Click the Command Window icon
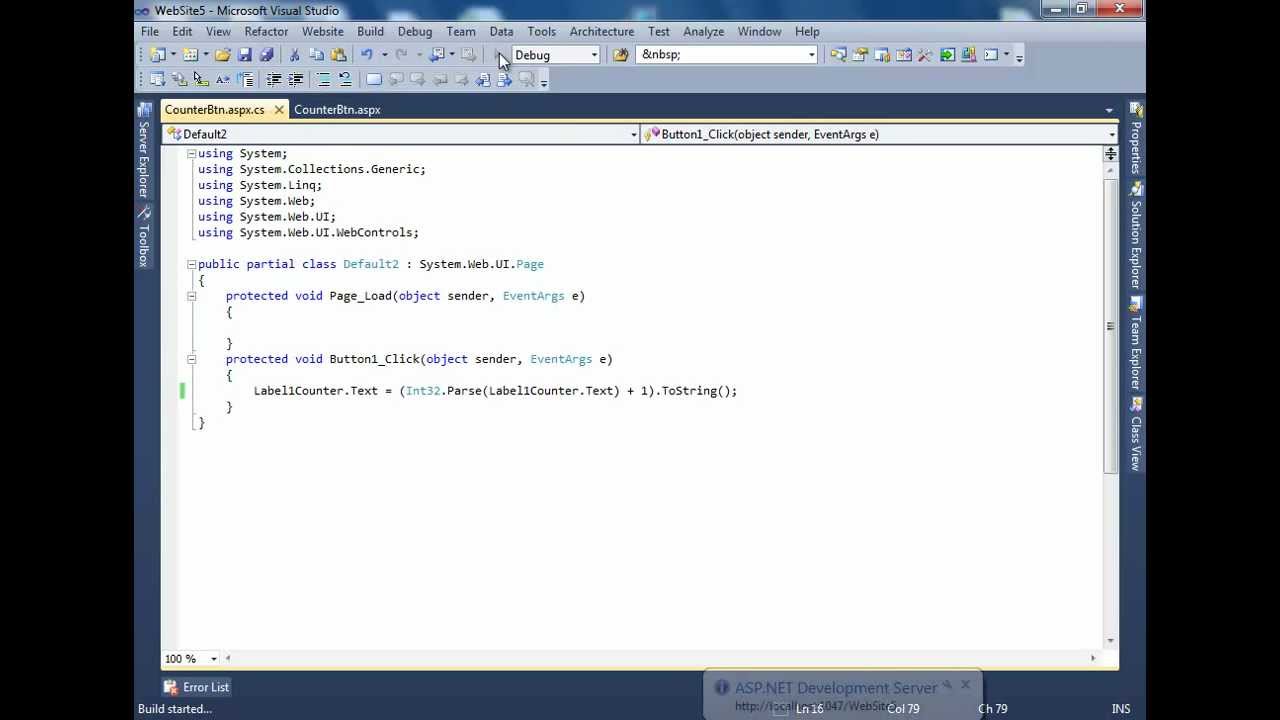 [991, 55]
